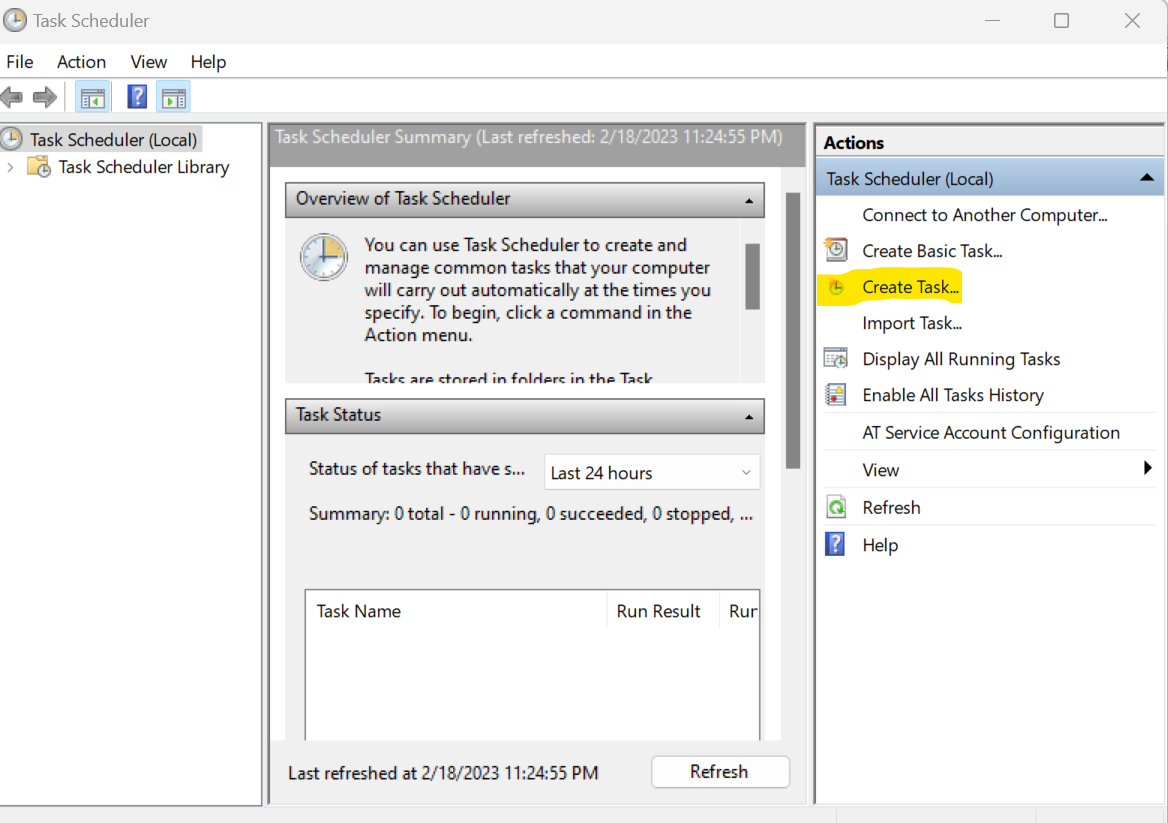Click the Enable All Tasks History icon

point(836,395)
